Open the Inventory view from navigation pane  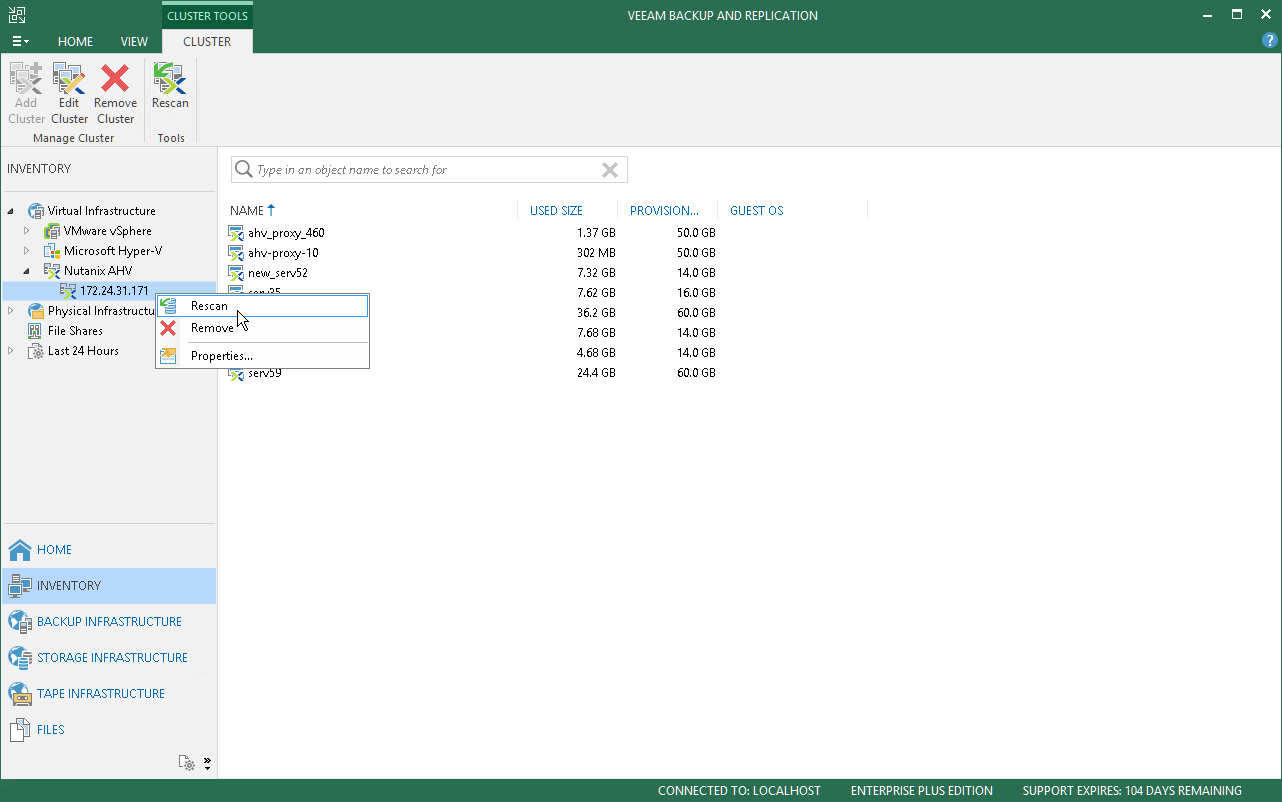(x=108, y=586)
